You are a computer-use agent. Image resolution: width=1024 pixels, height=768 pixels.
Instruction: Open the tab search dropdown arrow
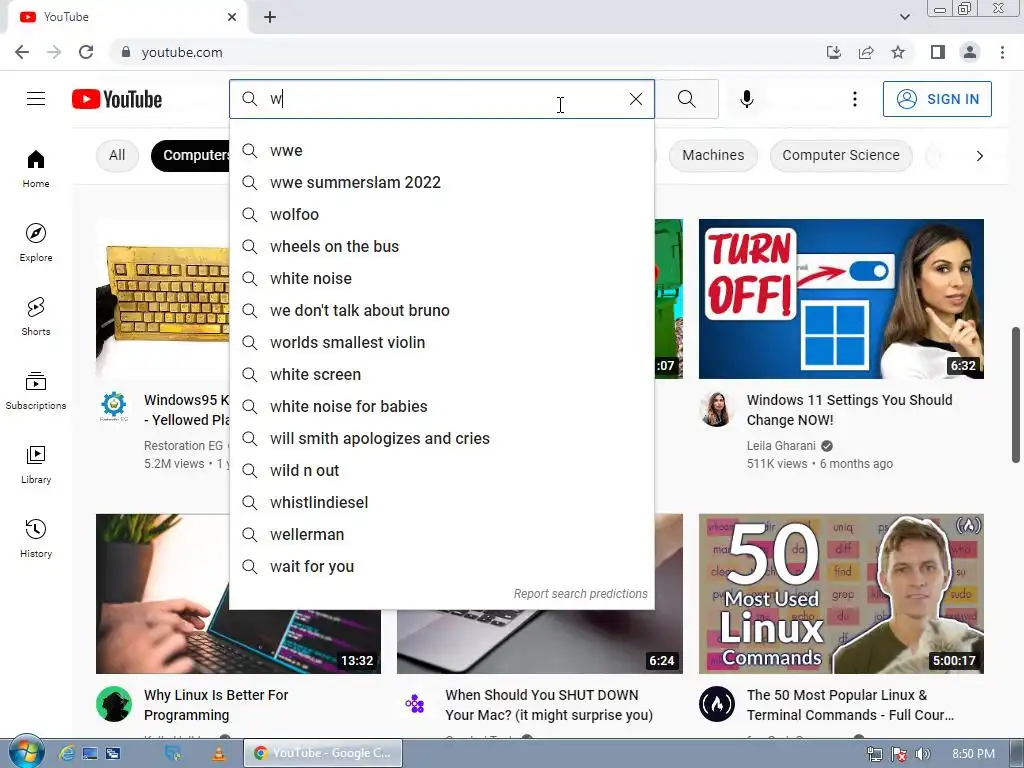pyautogui.click(x=904, y=17)
